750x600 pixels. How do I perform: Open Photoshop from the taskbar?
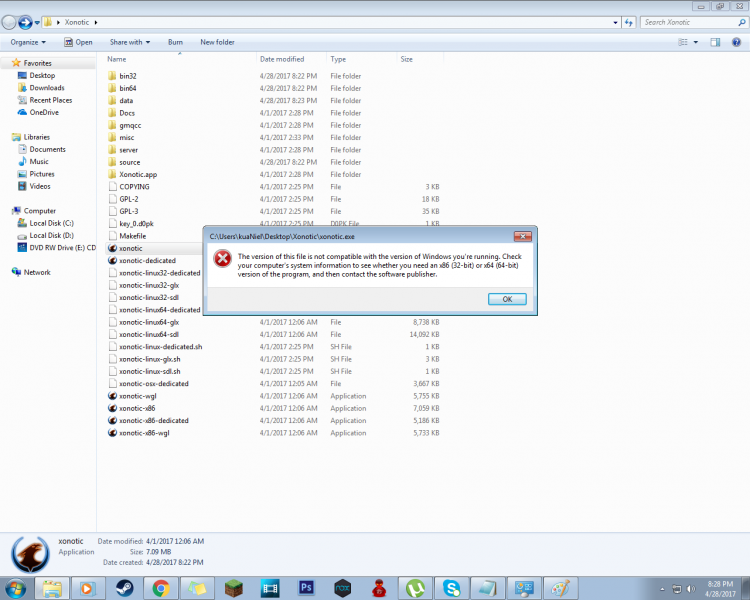[307, 588]
